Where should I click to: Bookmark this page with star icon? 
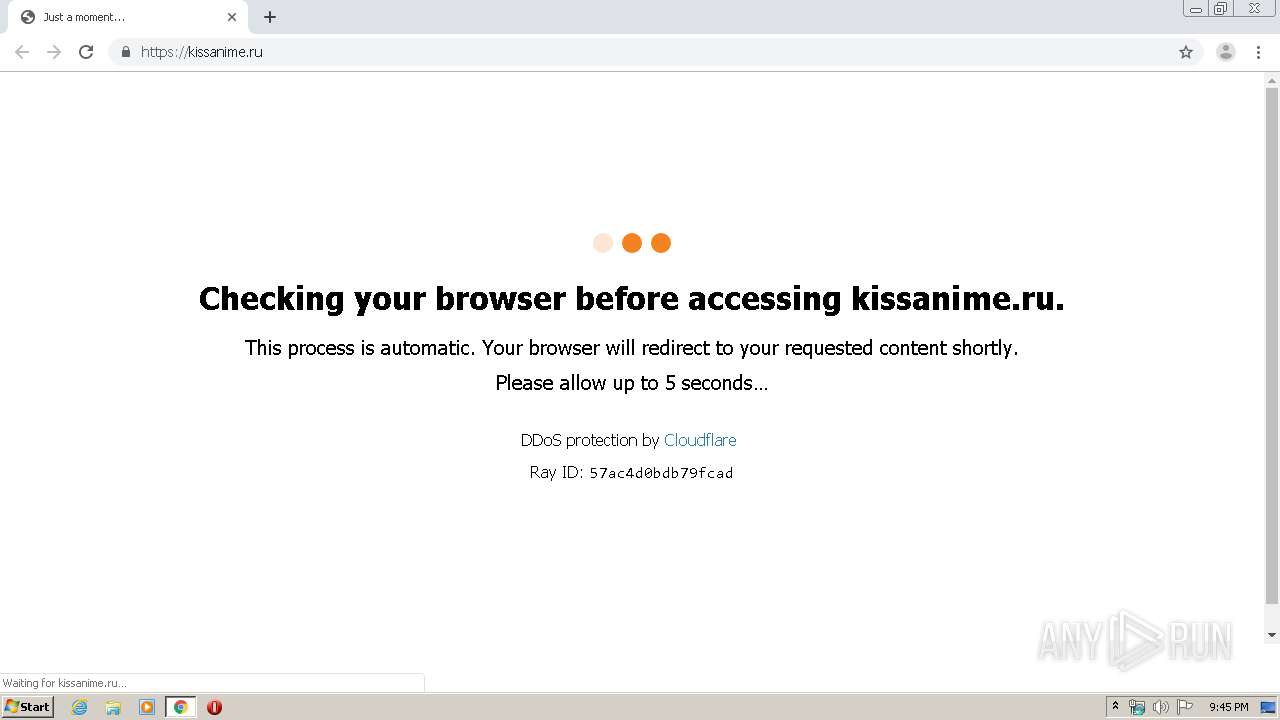pos(1186,52)
